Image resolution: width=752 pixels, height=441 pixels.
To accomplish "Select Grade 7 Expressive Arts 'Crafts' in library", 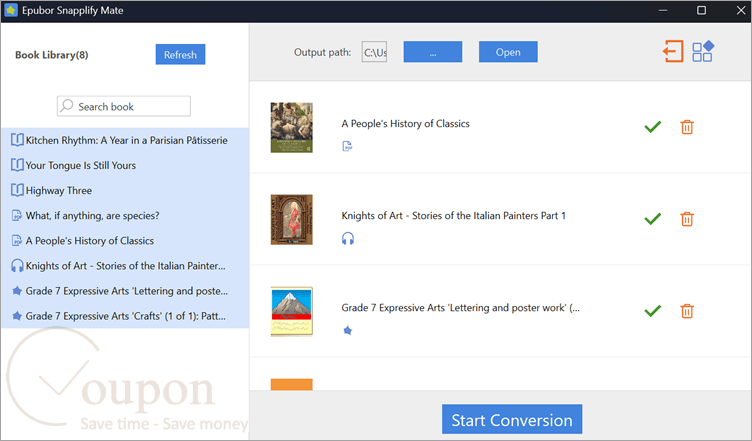I will (x=125, y=316).
